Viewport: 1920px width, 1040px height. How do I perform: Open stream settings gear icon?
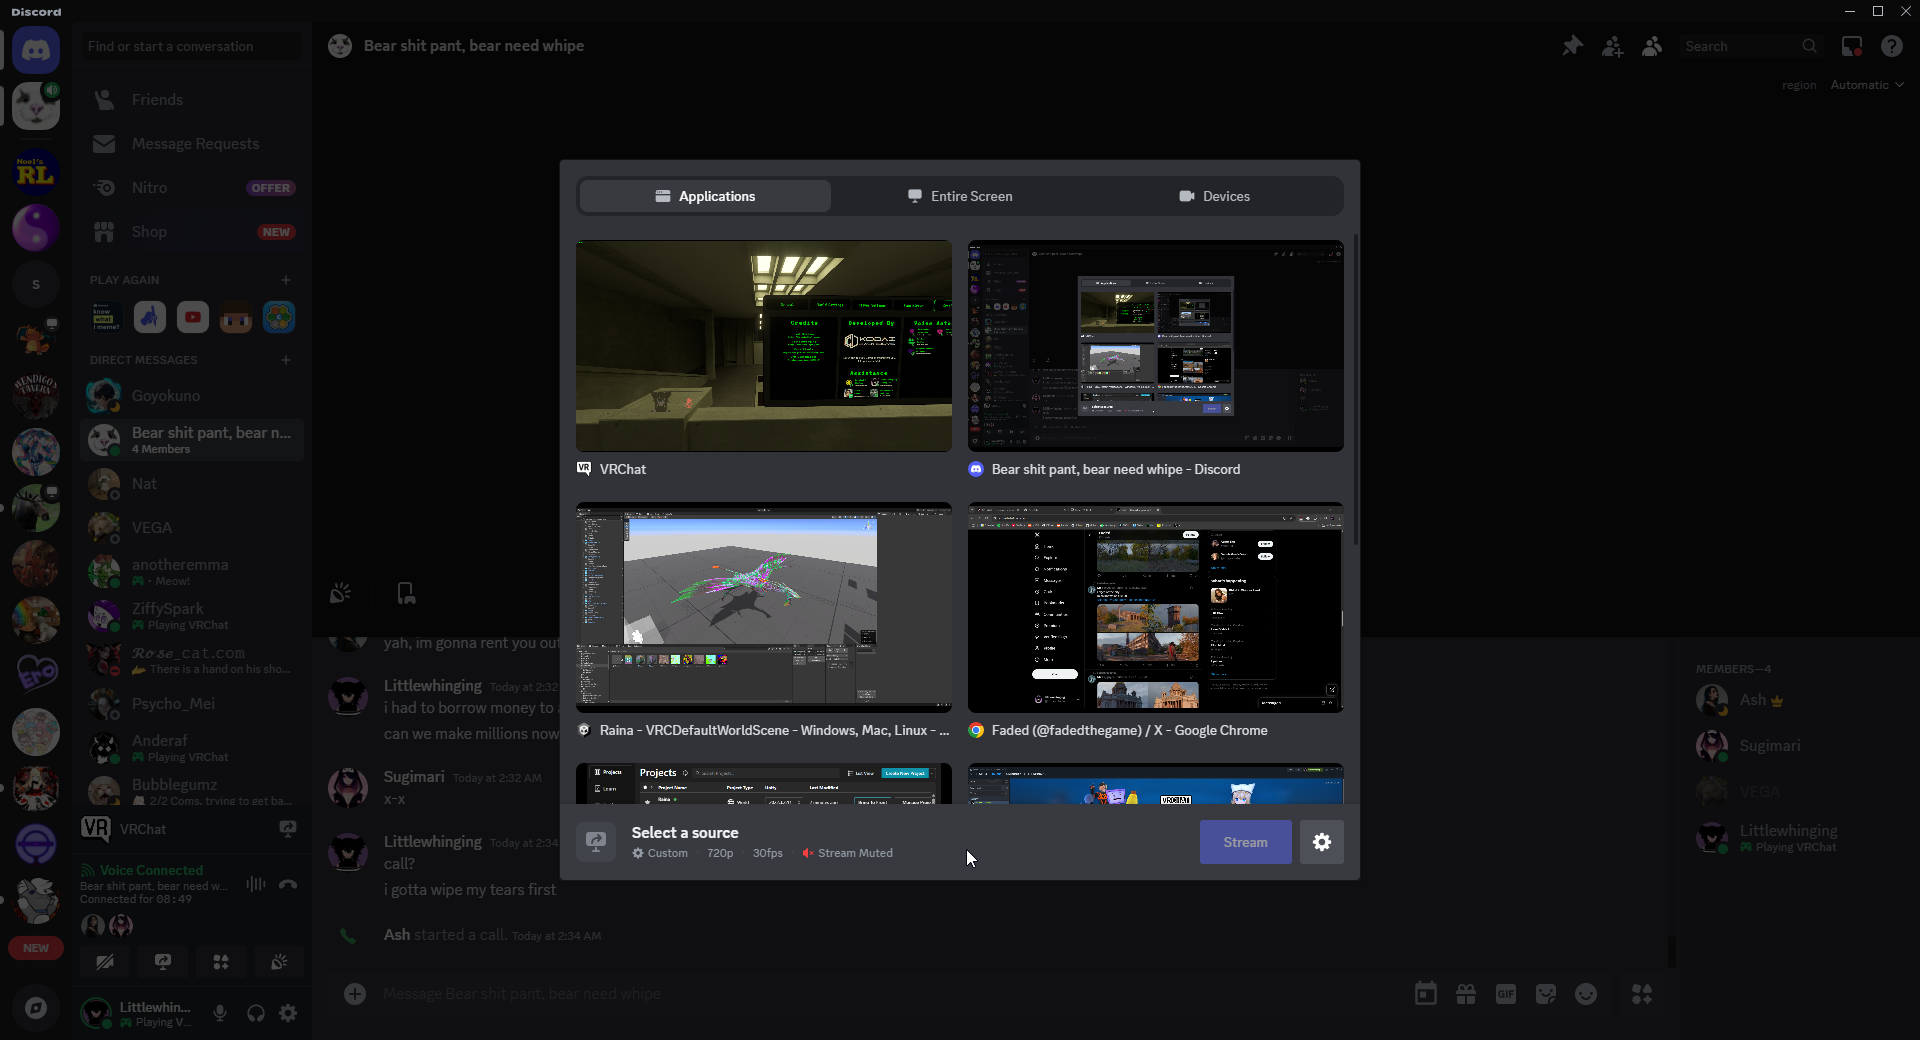click(1321, 842)
